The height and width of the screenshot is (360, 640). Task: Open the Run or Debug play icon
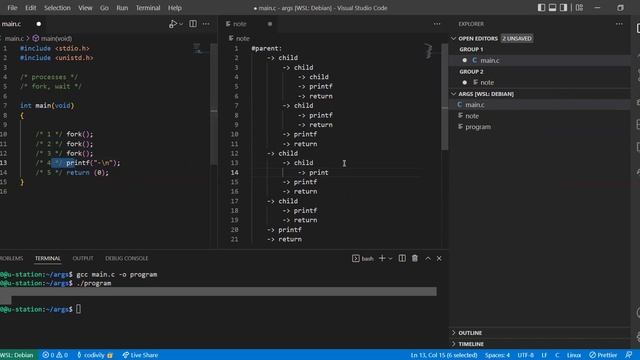173,24
